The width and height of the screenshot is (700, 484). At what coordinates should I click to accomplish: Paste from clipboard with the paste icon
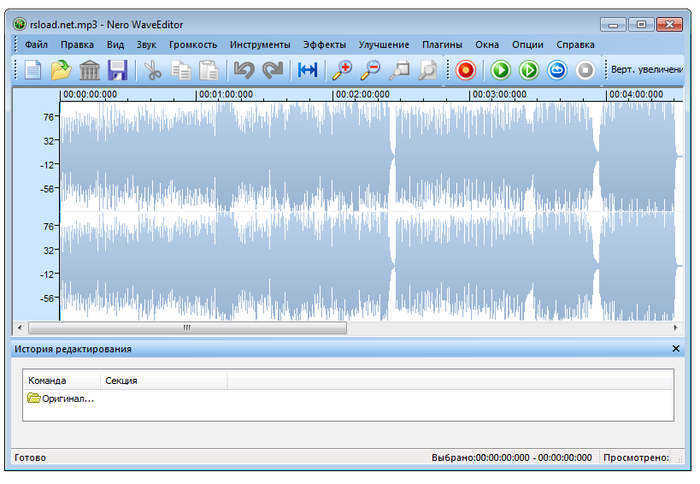[208, 71]
